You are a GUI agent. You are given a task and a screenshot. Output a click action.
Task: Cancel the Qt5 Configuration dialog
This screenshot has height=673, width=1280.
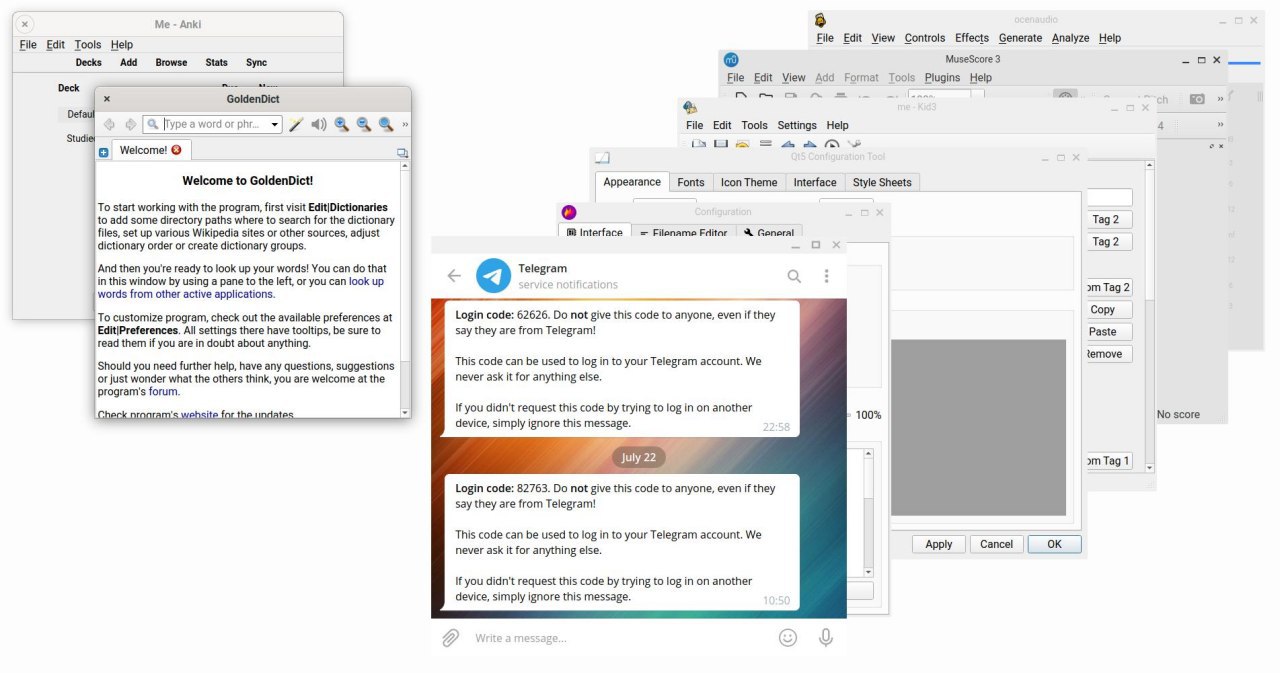coord(997,544)
